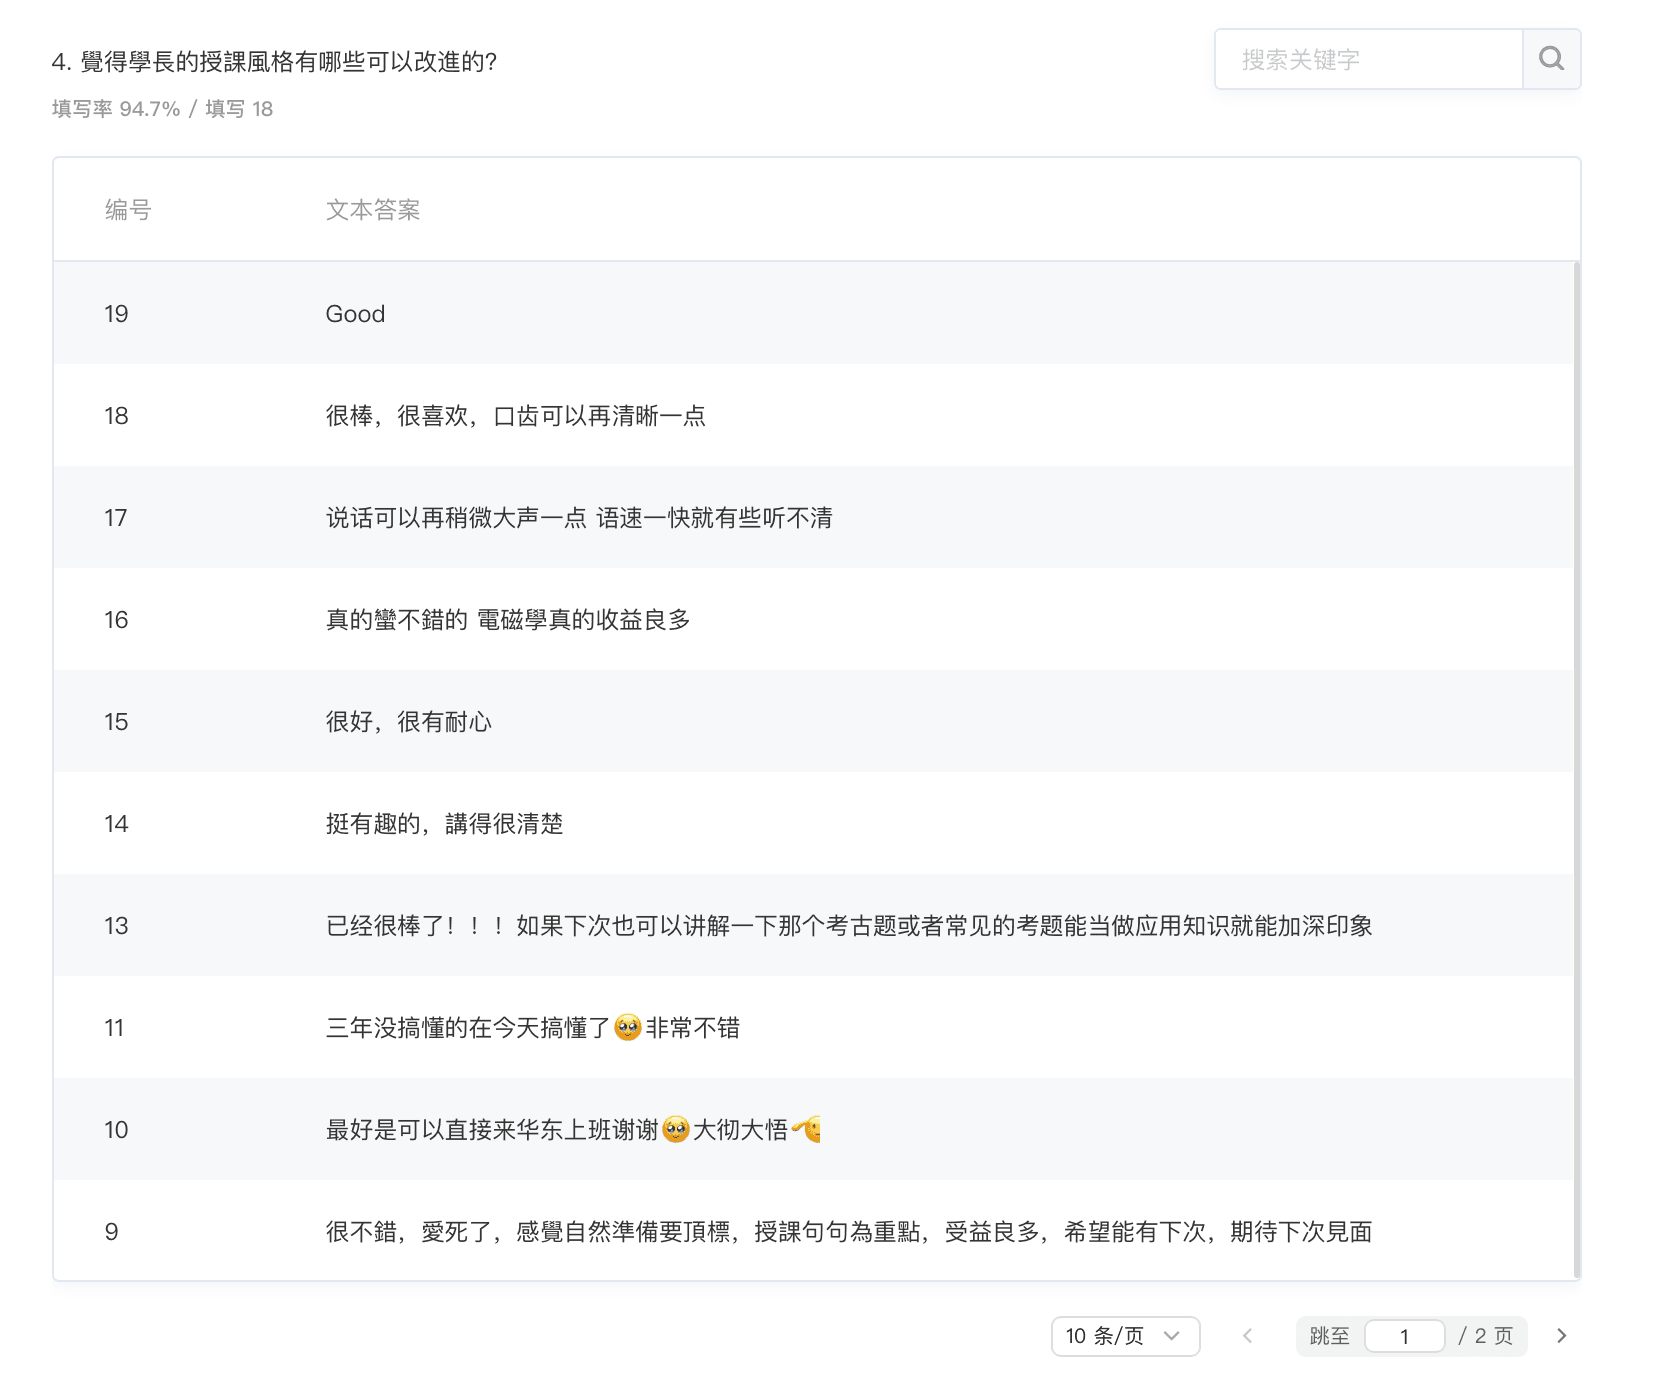Focus the 搜索关键字 search input field
The width and height of the screenshot is (1658, 1392).
coord(1368,60)
